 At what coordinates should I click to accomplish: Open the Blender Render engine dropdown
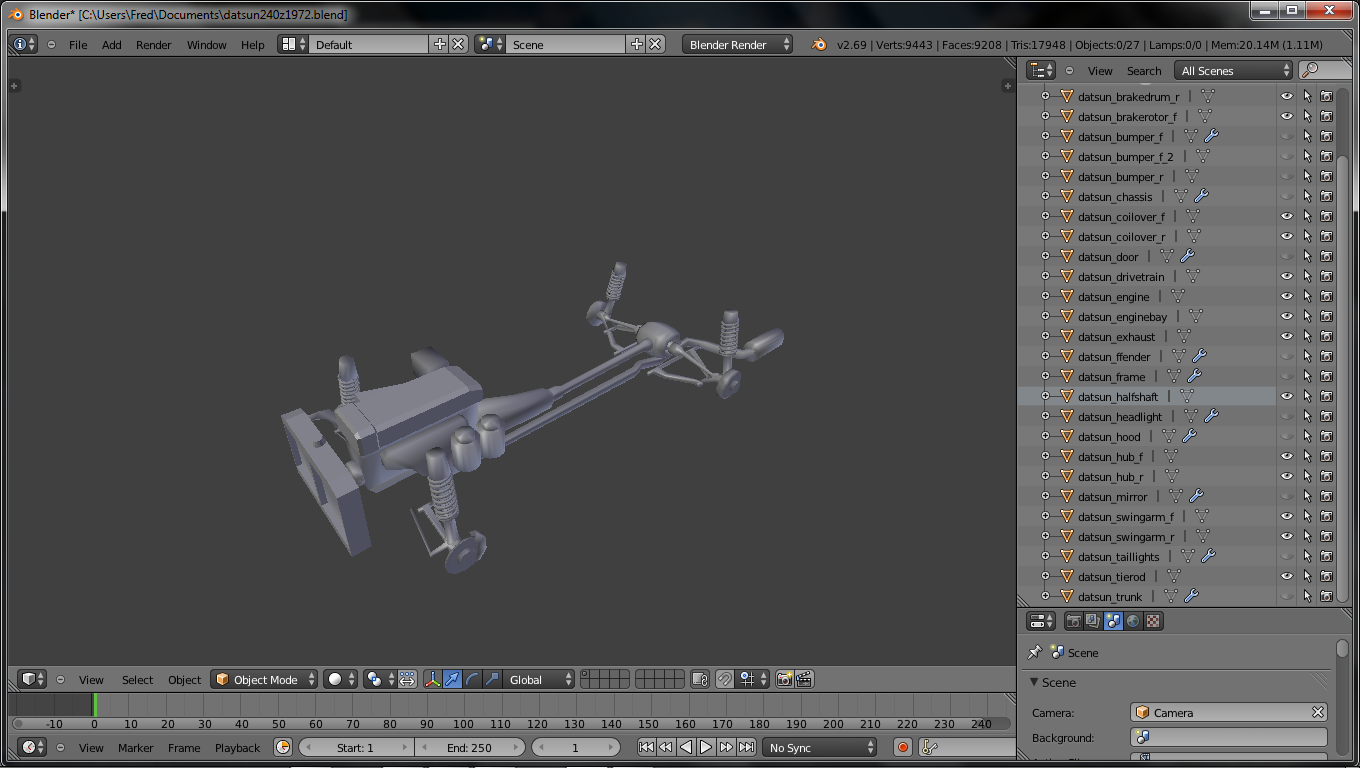coord(737,45)
